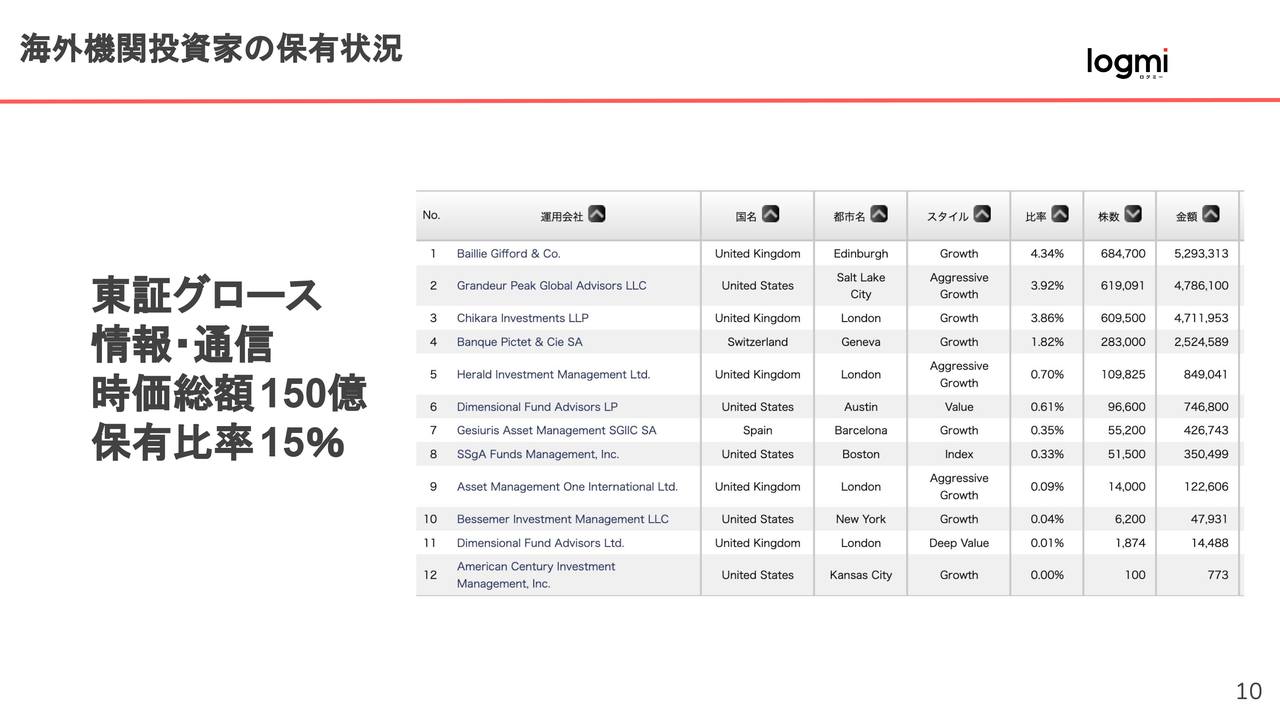
Task: Open American Century Investment Management link
Action: pyautogui.click(x=536, y=575)
